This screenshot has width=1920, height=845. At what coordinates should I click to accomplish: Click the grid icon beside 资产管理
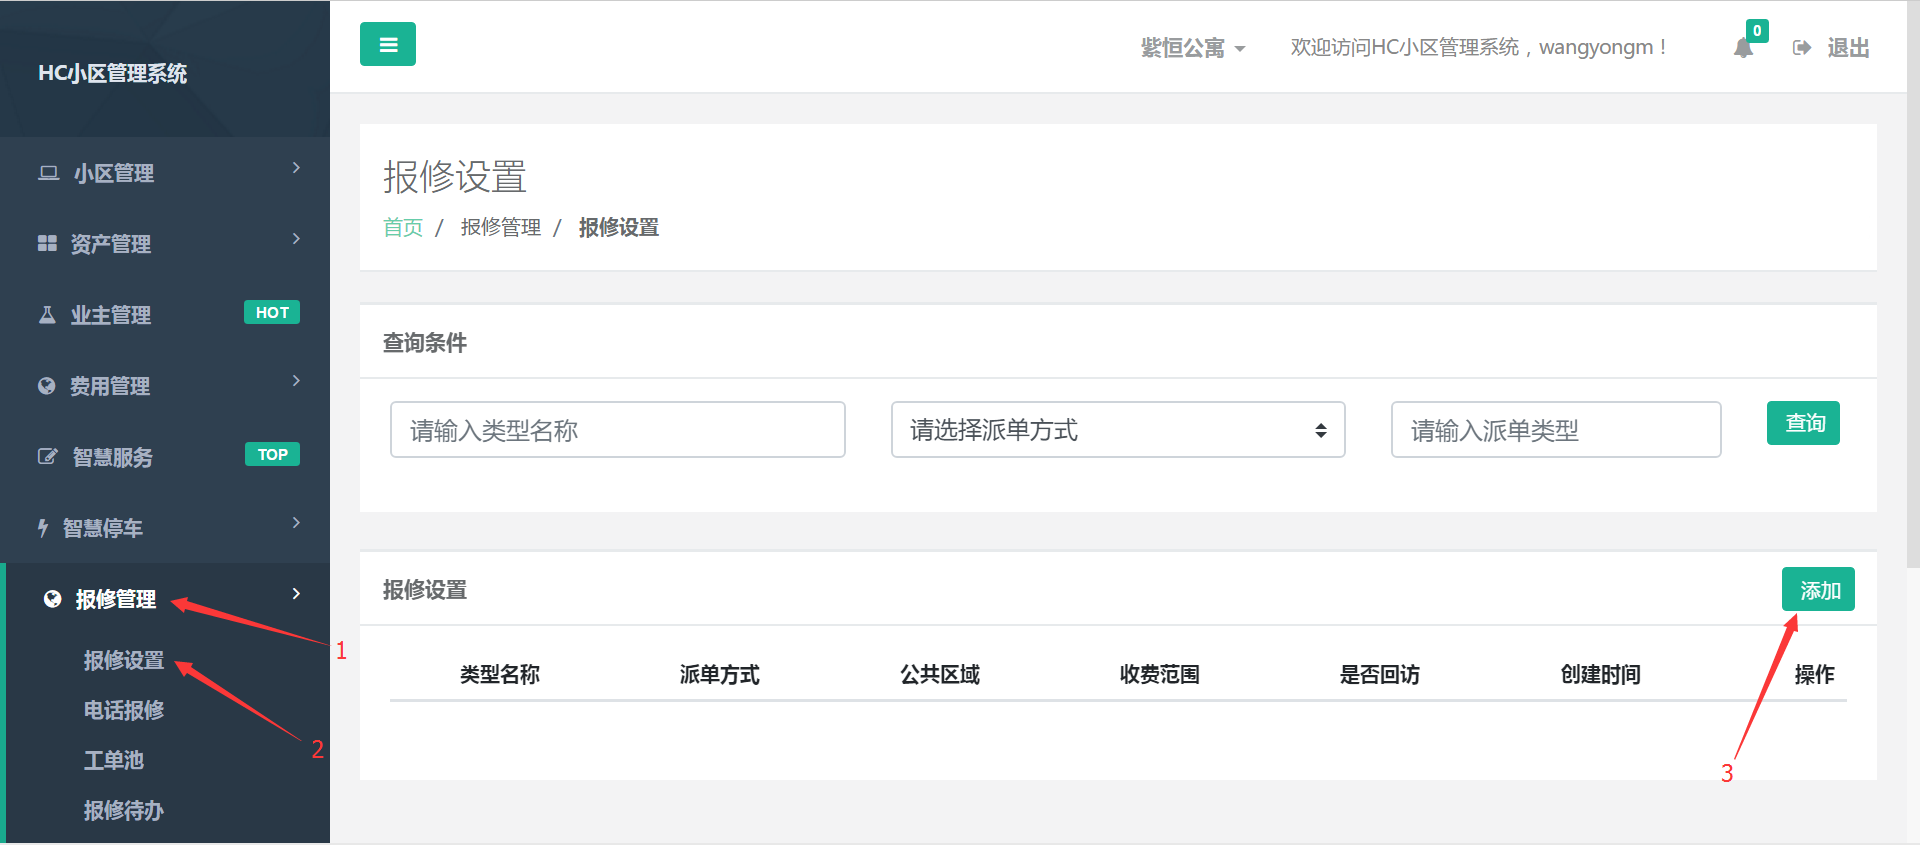pos(47,244)
